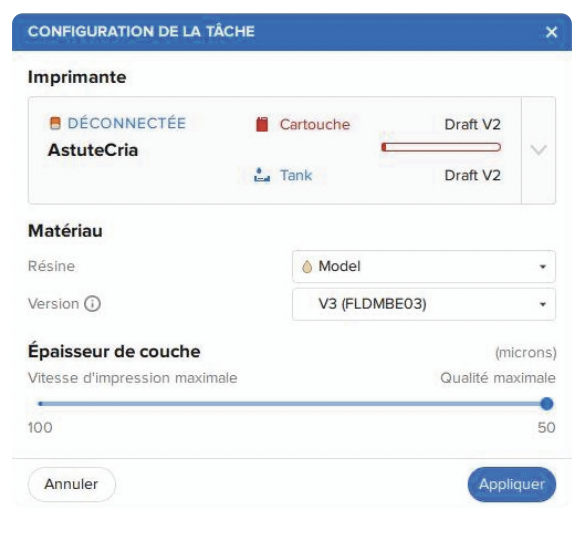Screen dimensions: 580x534
Task: Close the Configuration de la tâche dialog
Action: 552,32
